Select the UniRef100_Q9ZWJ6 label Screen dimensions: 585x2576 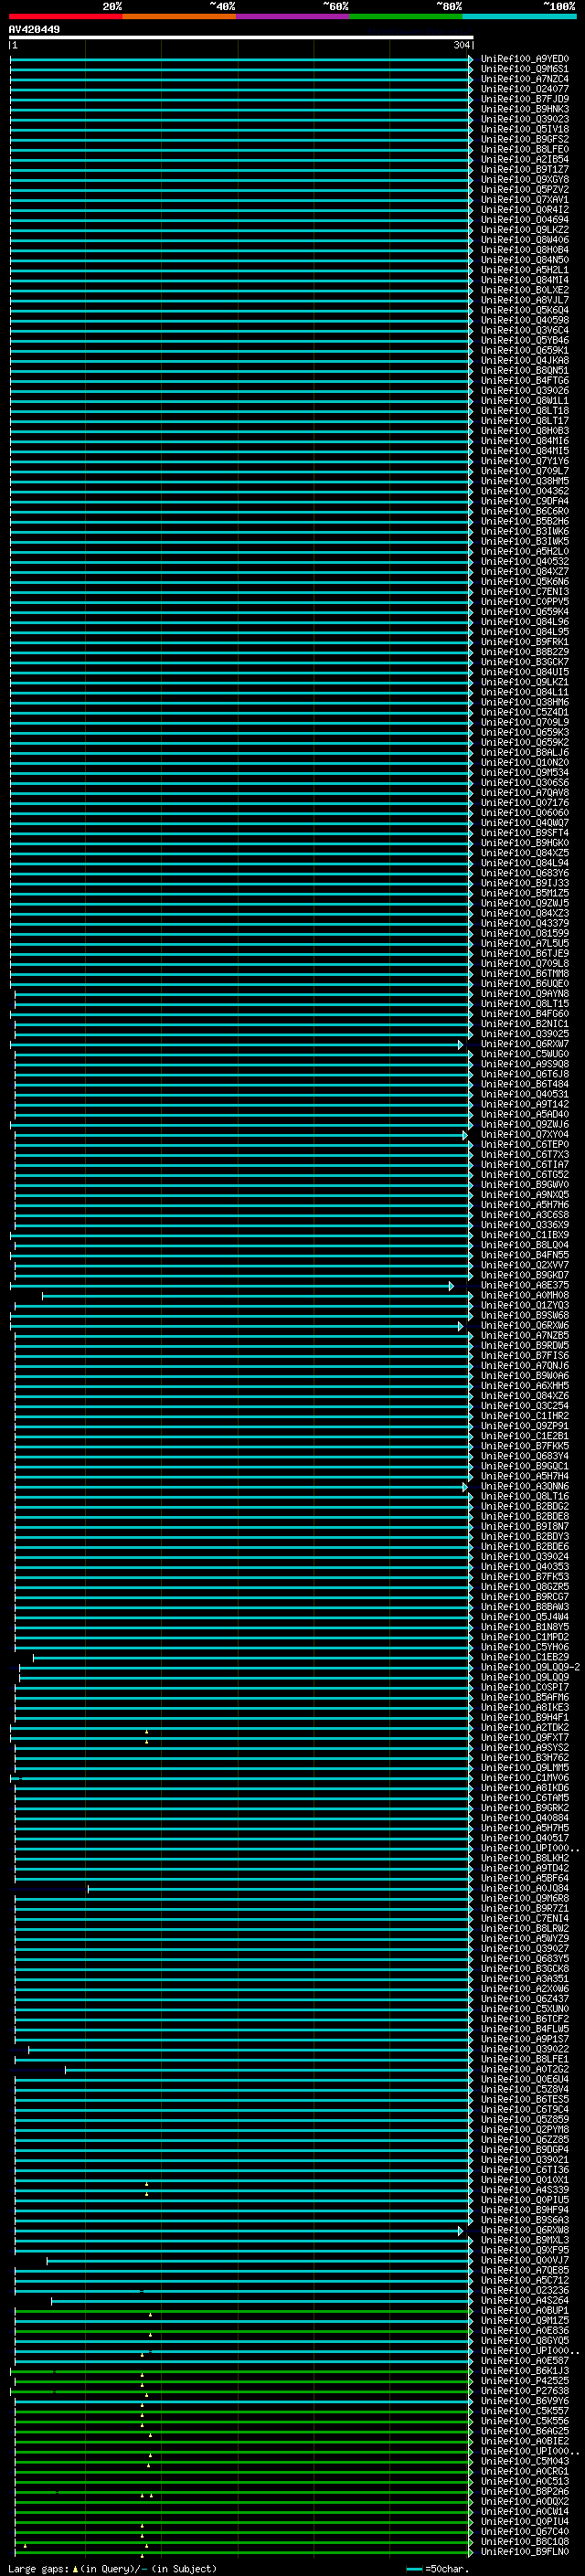tap(524, 1124)
